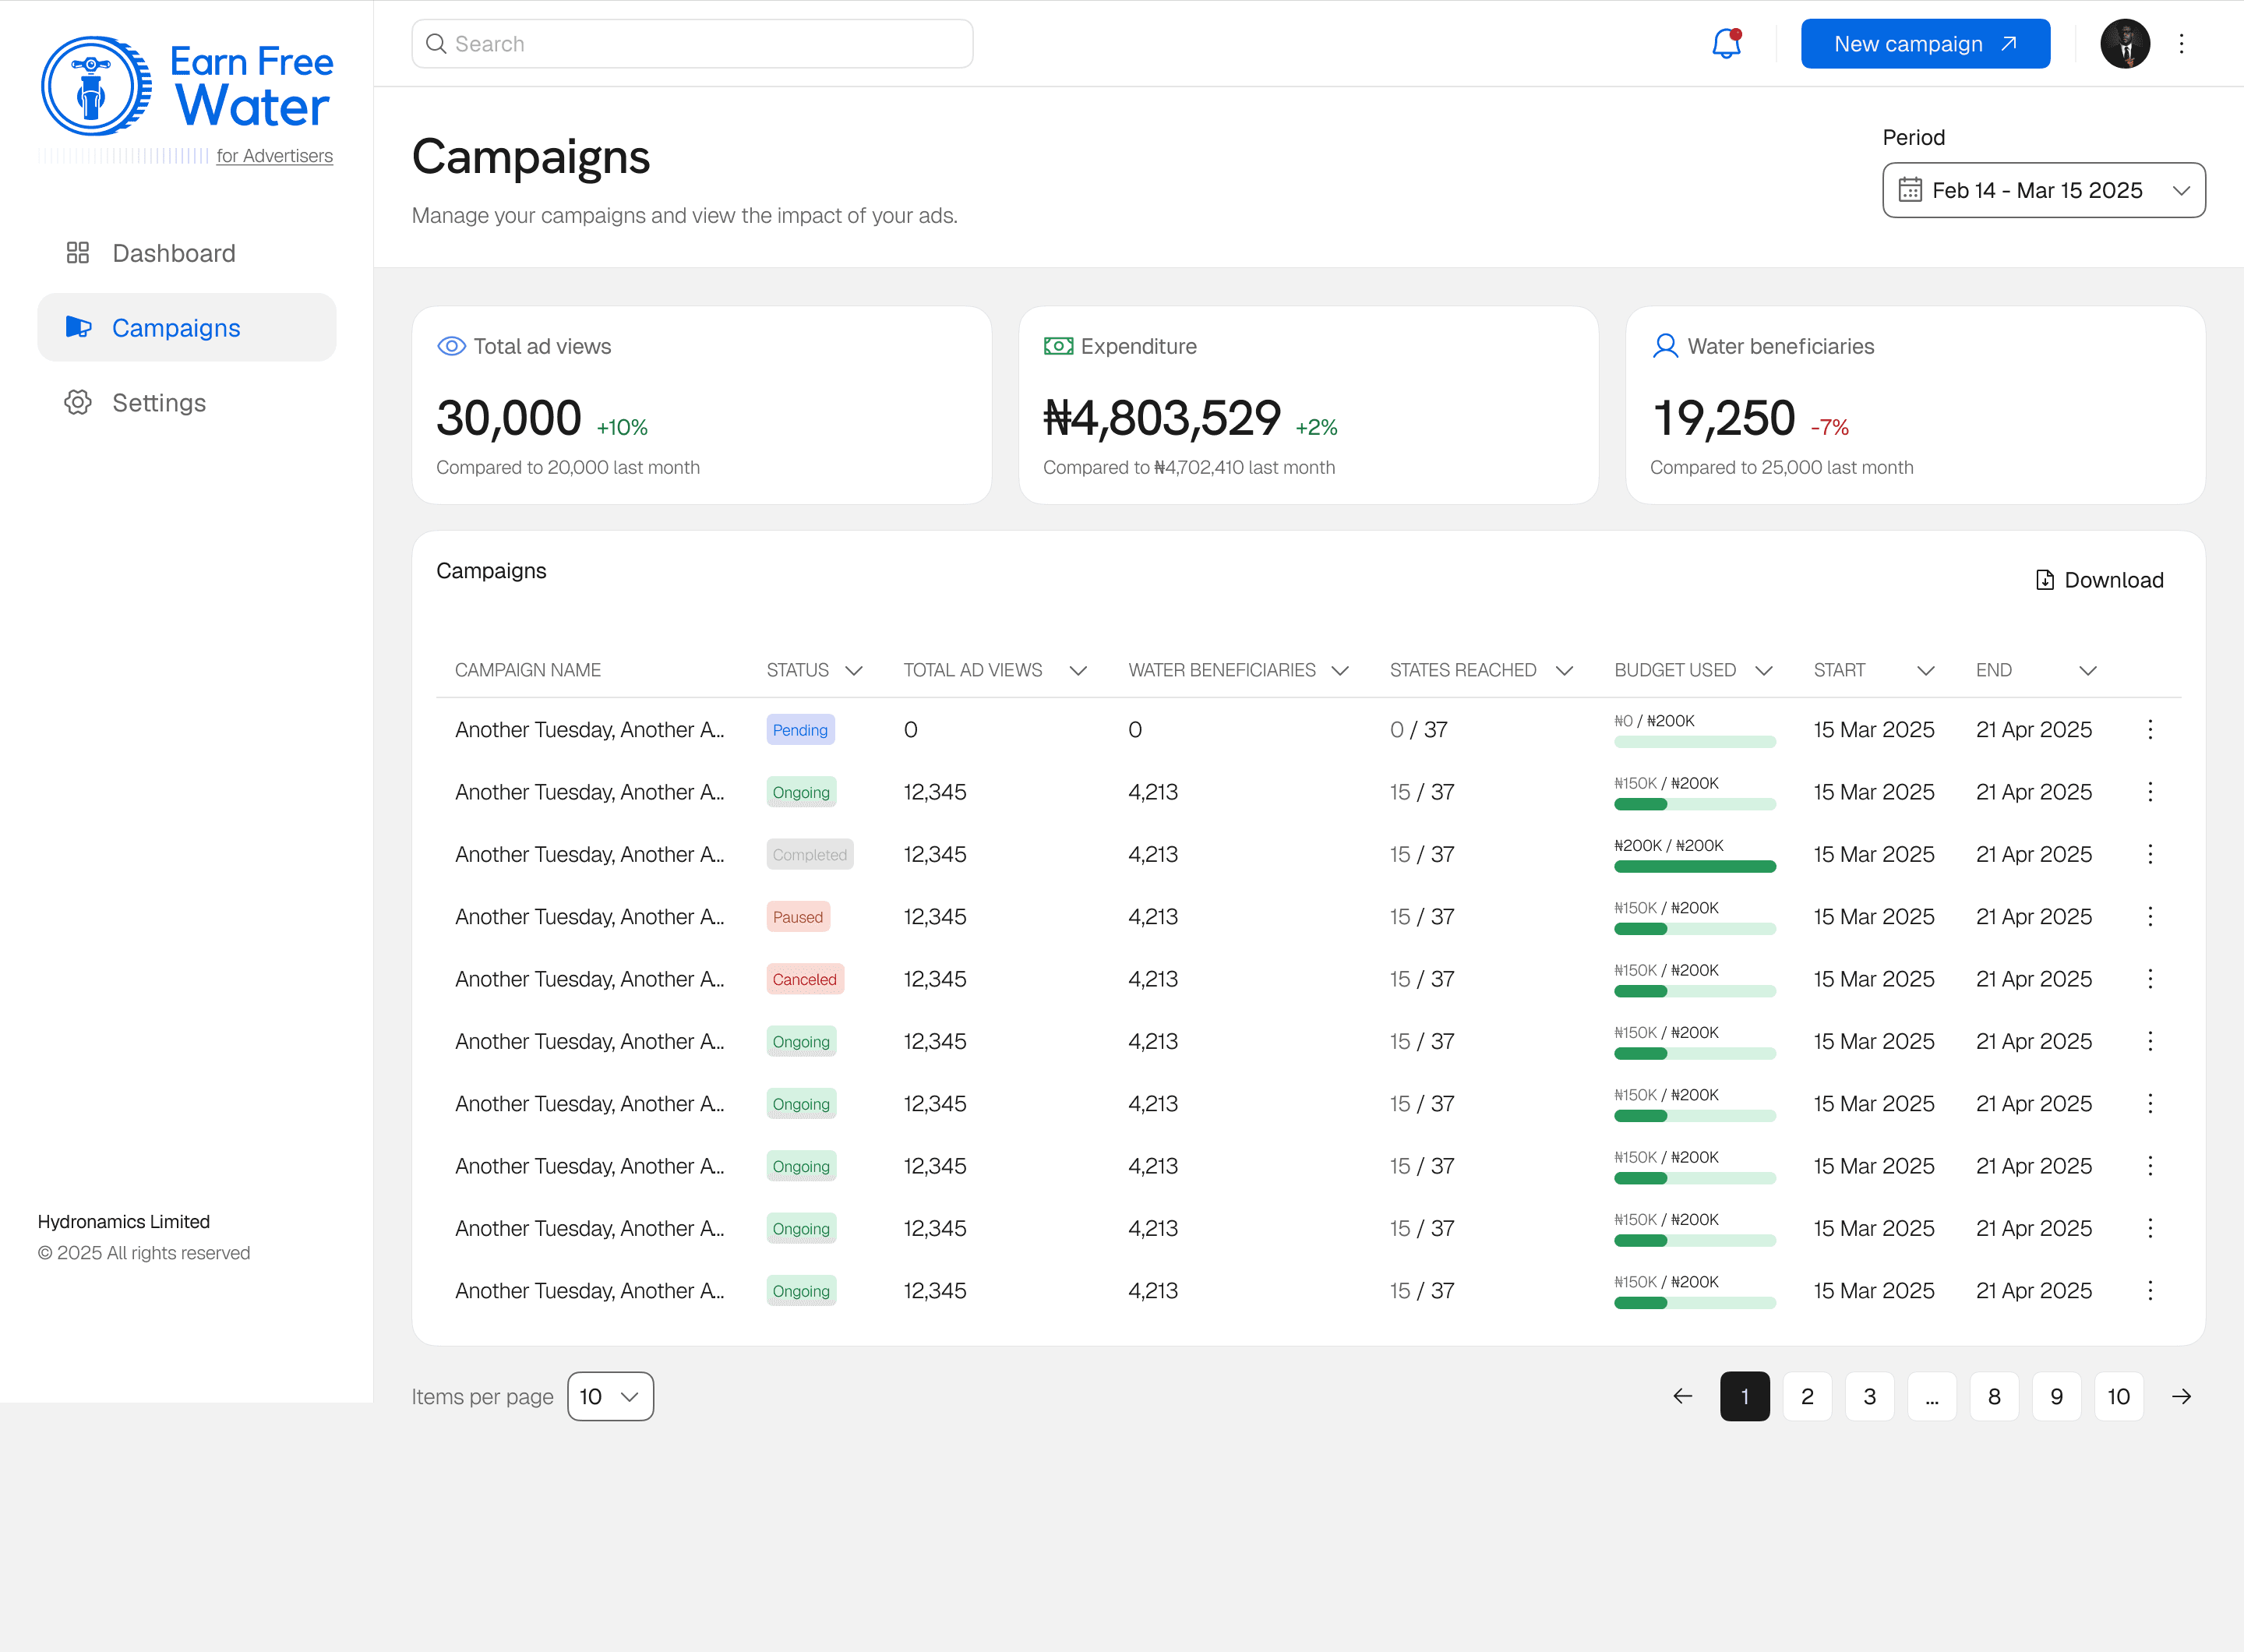Expand the Total Ad Views column sort
Image resolution: width=2244 pixels, height=1652 pixels.
tap(1078, 671)
